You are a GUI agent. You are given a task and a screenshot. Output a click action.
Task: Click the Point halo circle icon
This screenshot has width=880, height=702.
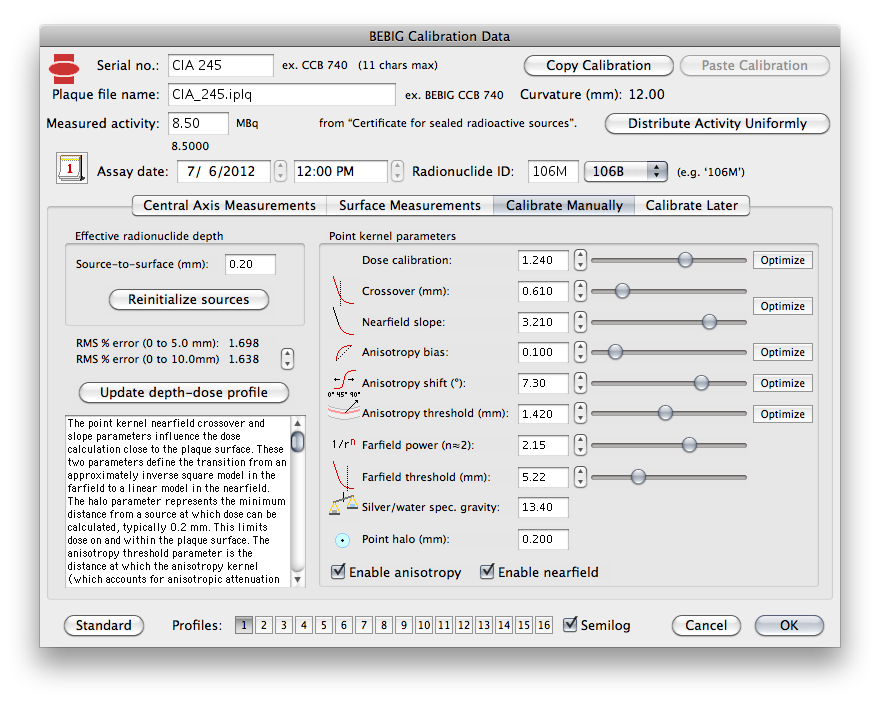(342, 540)
